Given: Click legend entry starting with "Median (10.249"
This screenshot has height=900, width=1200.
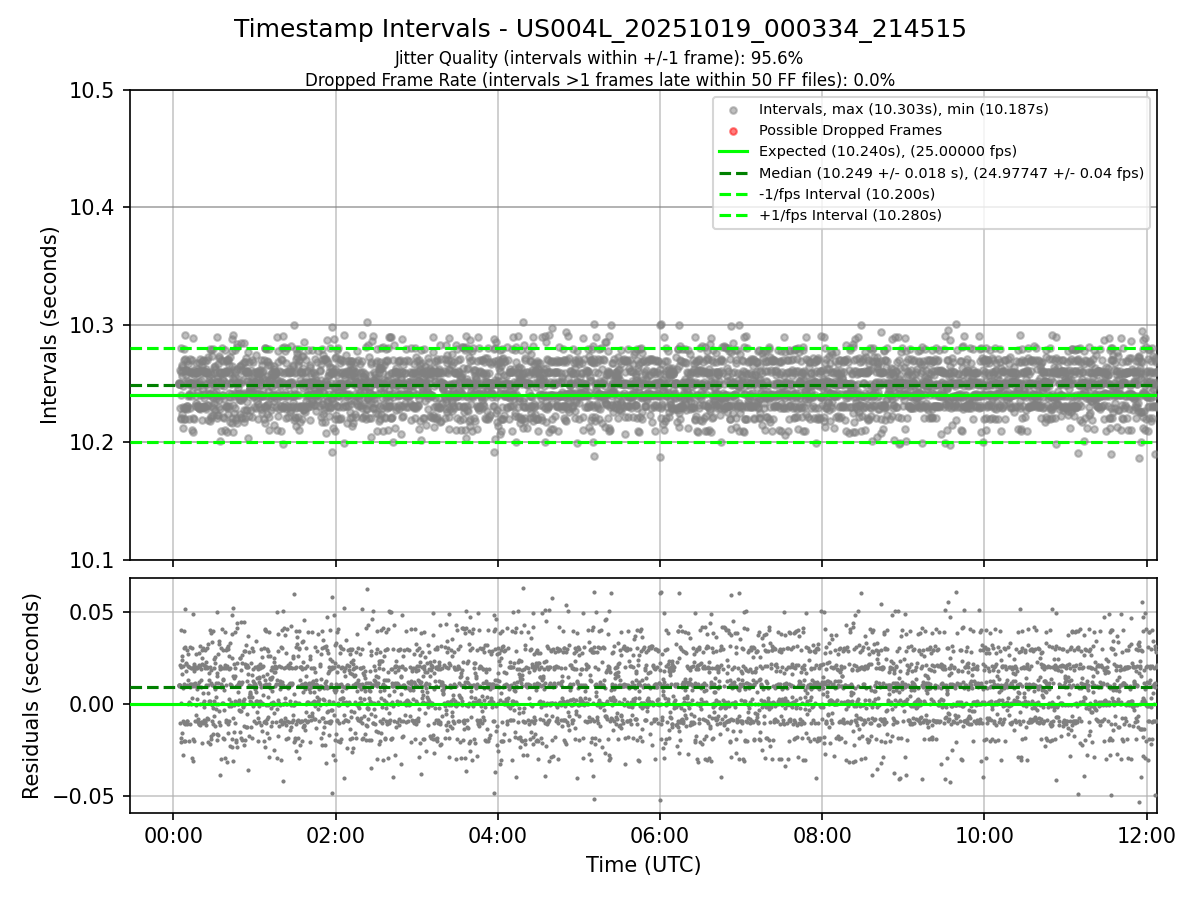Looking at the screenshot, I should 951,172.
